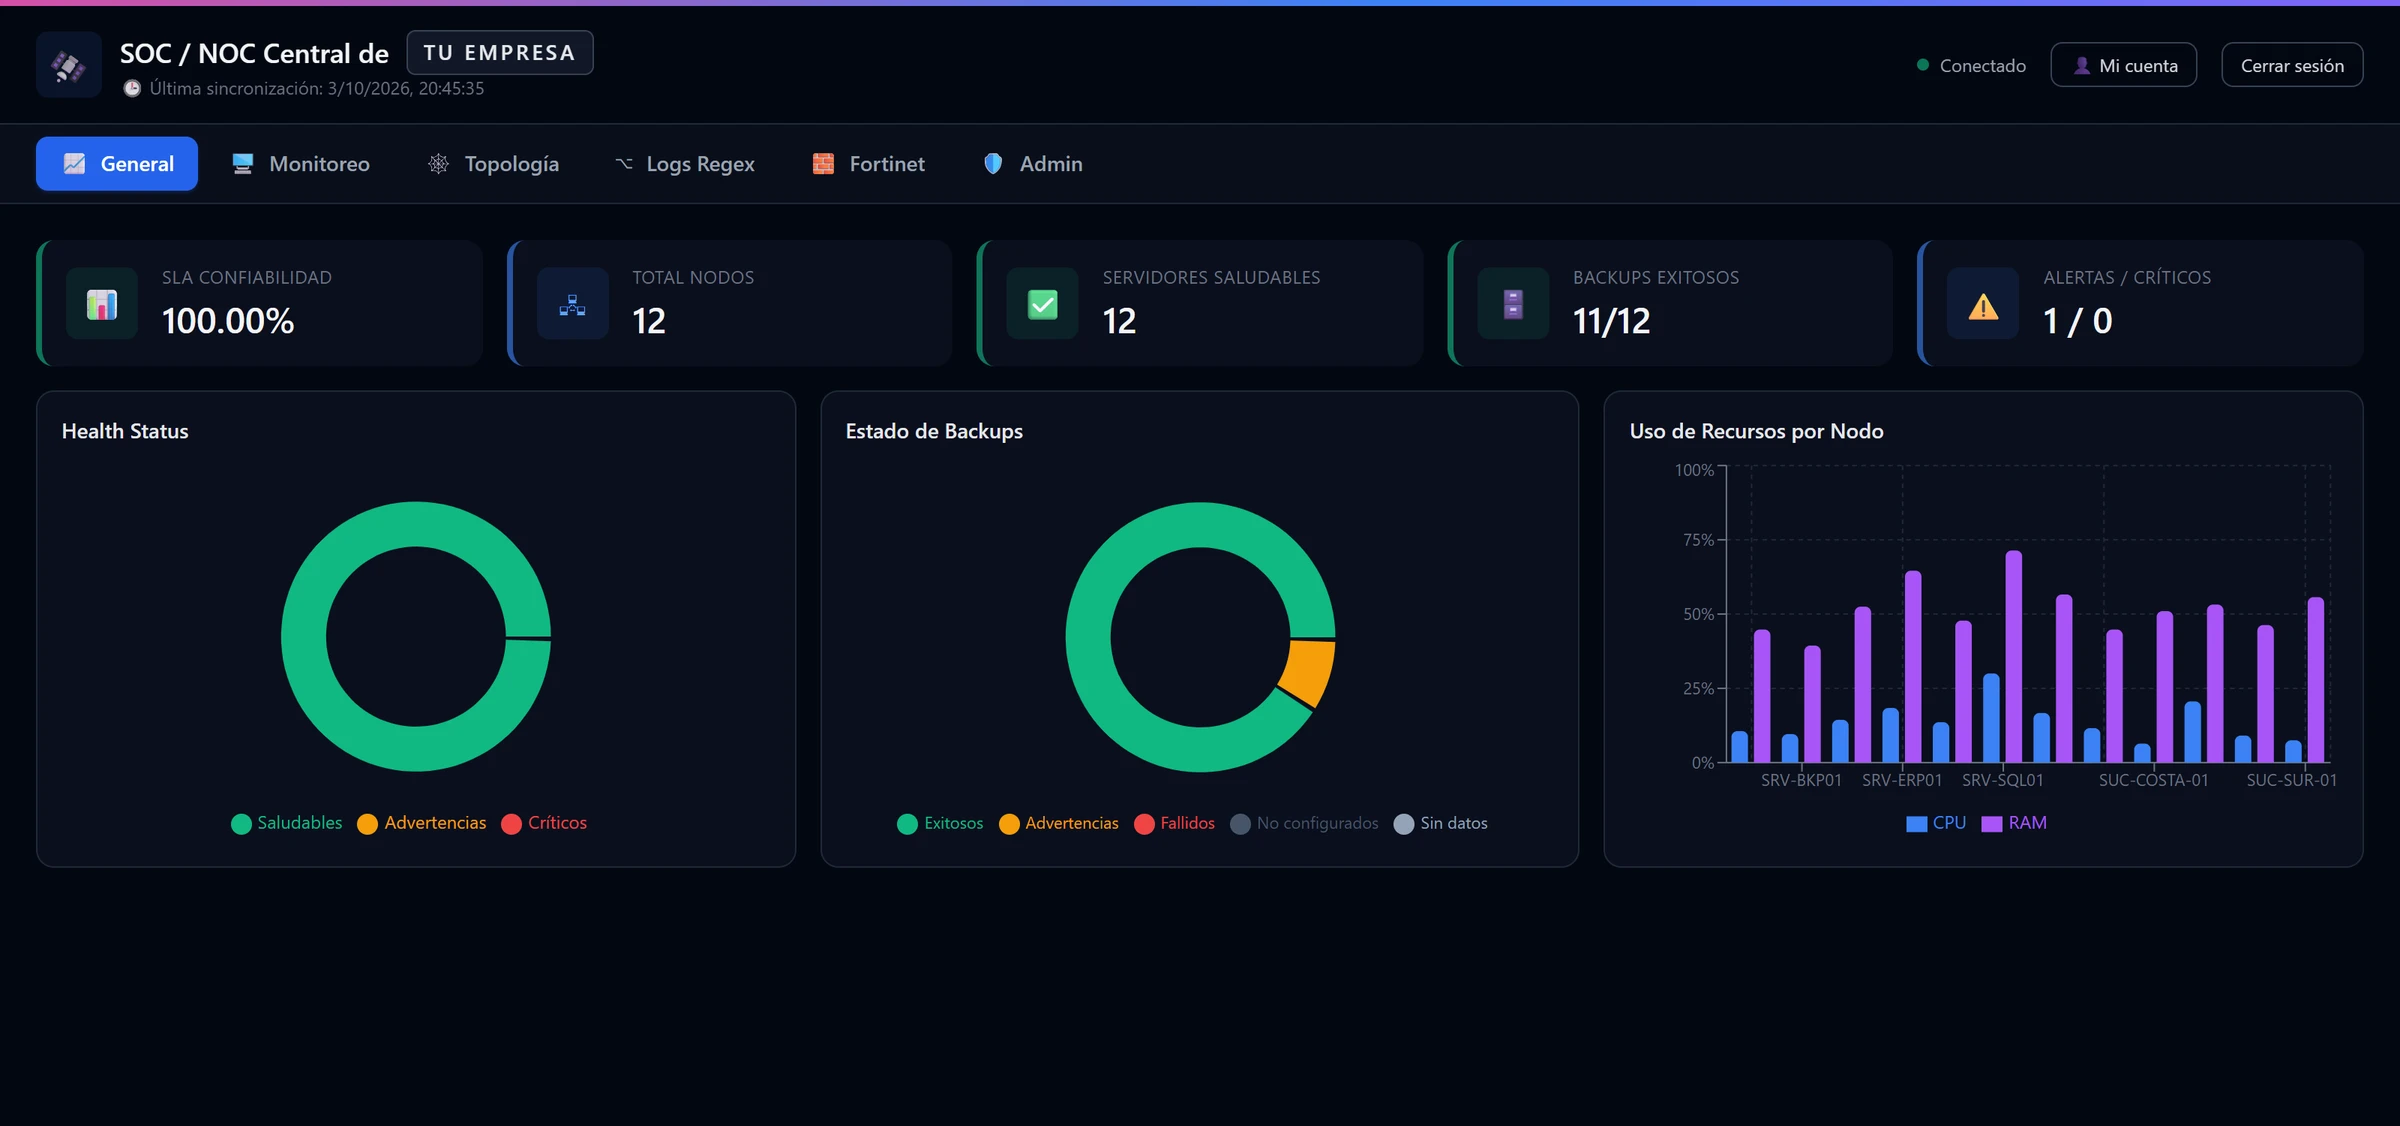Image resolution: width=2400 pixels, height=1126 pixels.
Task: Toggle Fallidos legend in Estado de Backups
Action: (1175, 824)
